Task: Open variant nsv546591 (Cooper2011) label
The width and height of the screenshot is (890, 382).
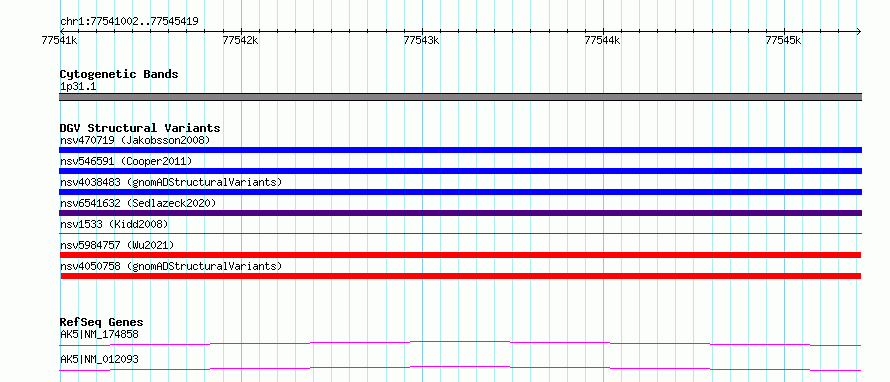Action: 126,161
